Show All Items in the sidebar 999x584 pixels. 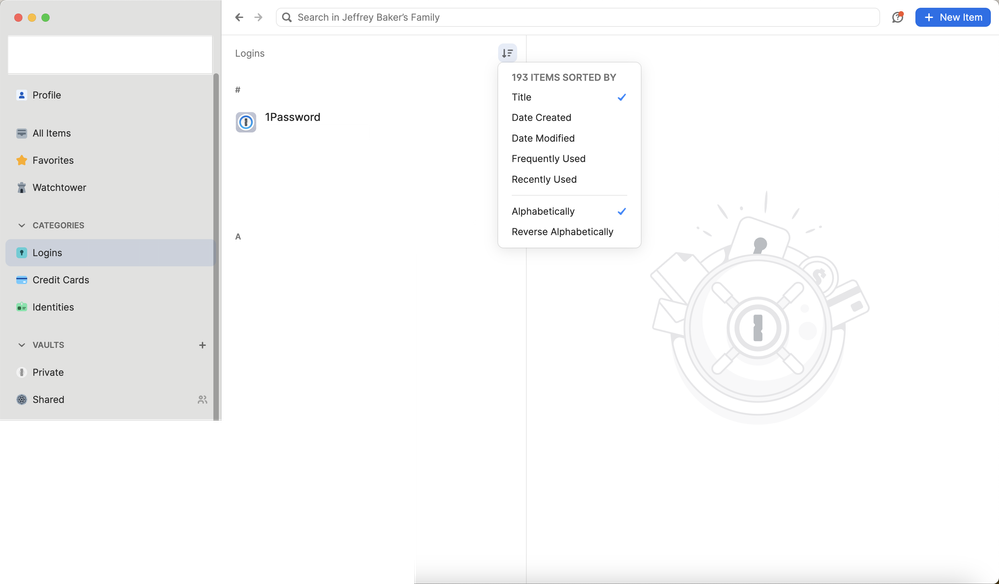pos(110,133)
